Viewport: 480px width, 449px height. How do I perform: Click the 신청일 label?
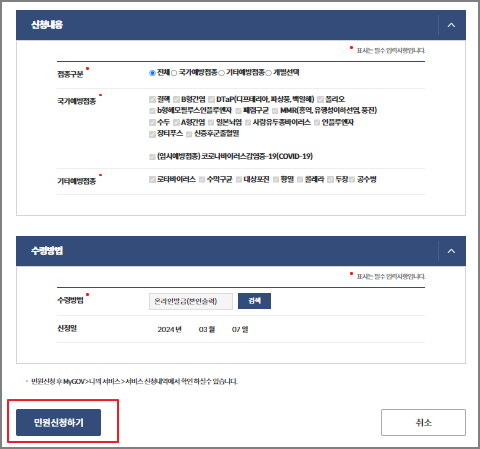[x=67, y=328]
